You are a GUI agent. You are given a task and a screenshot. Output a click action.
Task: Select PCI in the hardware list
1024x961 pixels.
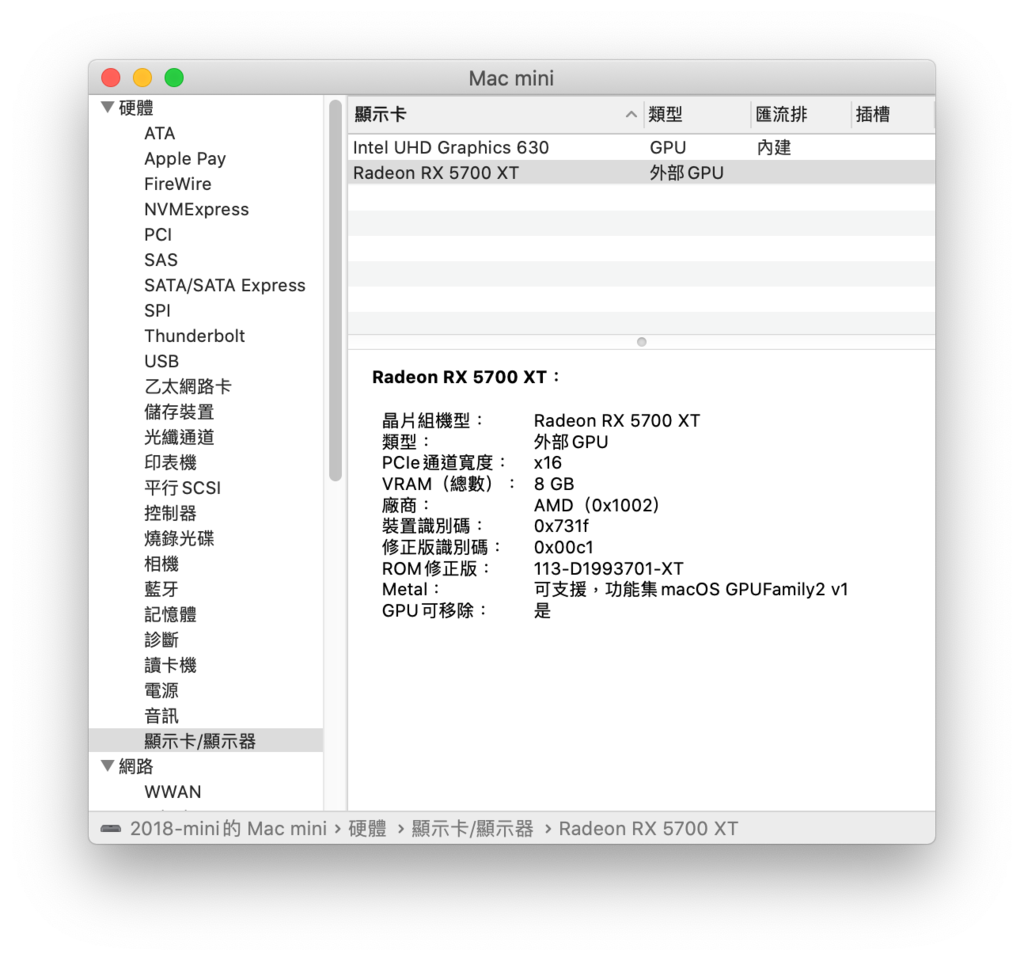click(158, 234)
